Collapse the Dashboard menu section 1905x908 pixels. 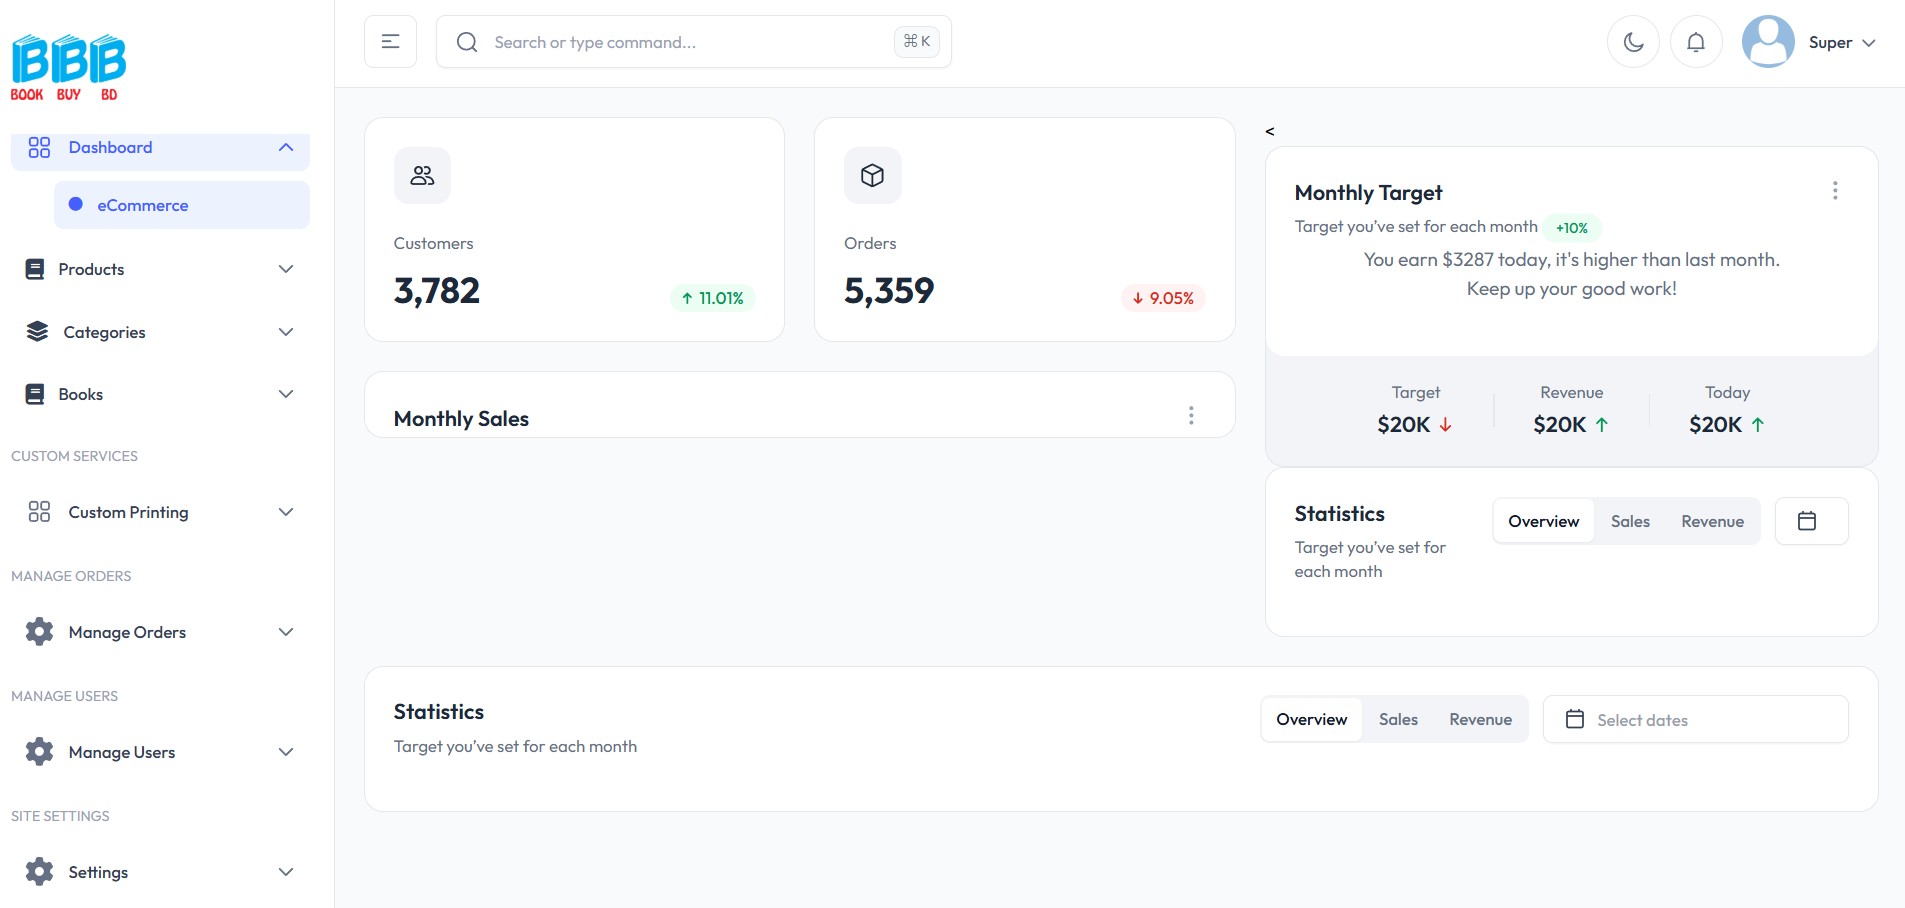[286, 148]
